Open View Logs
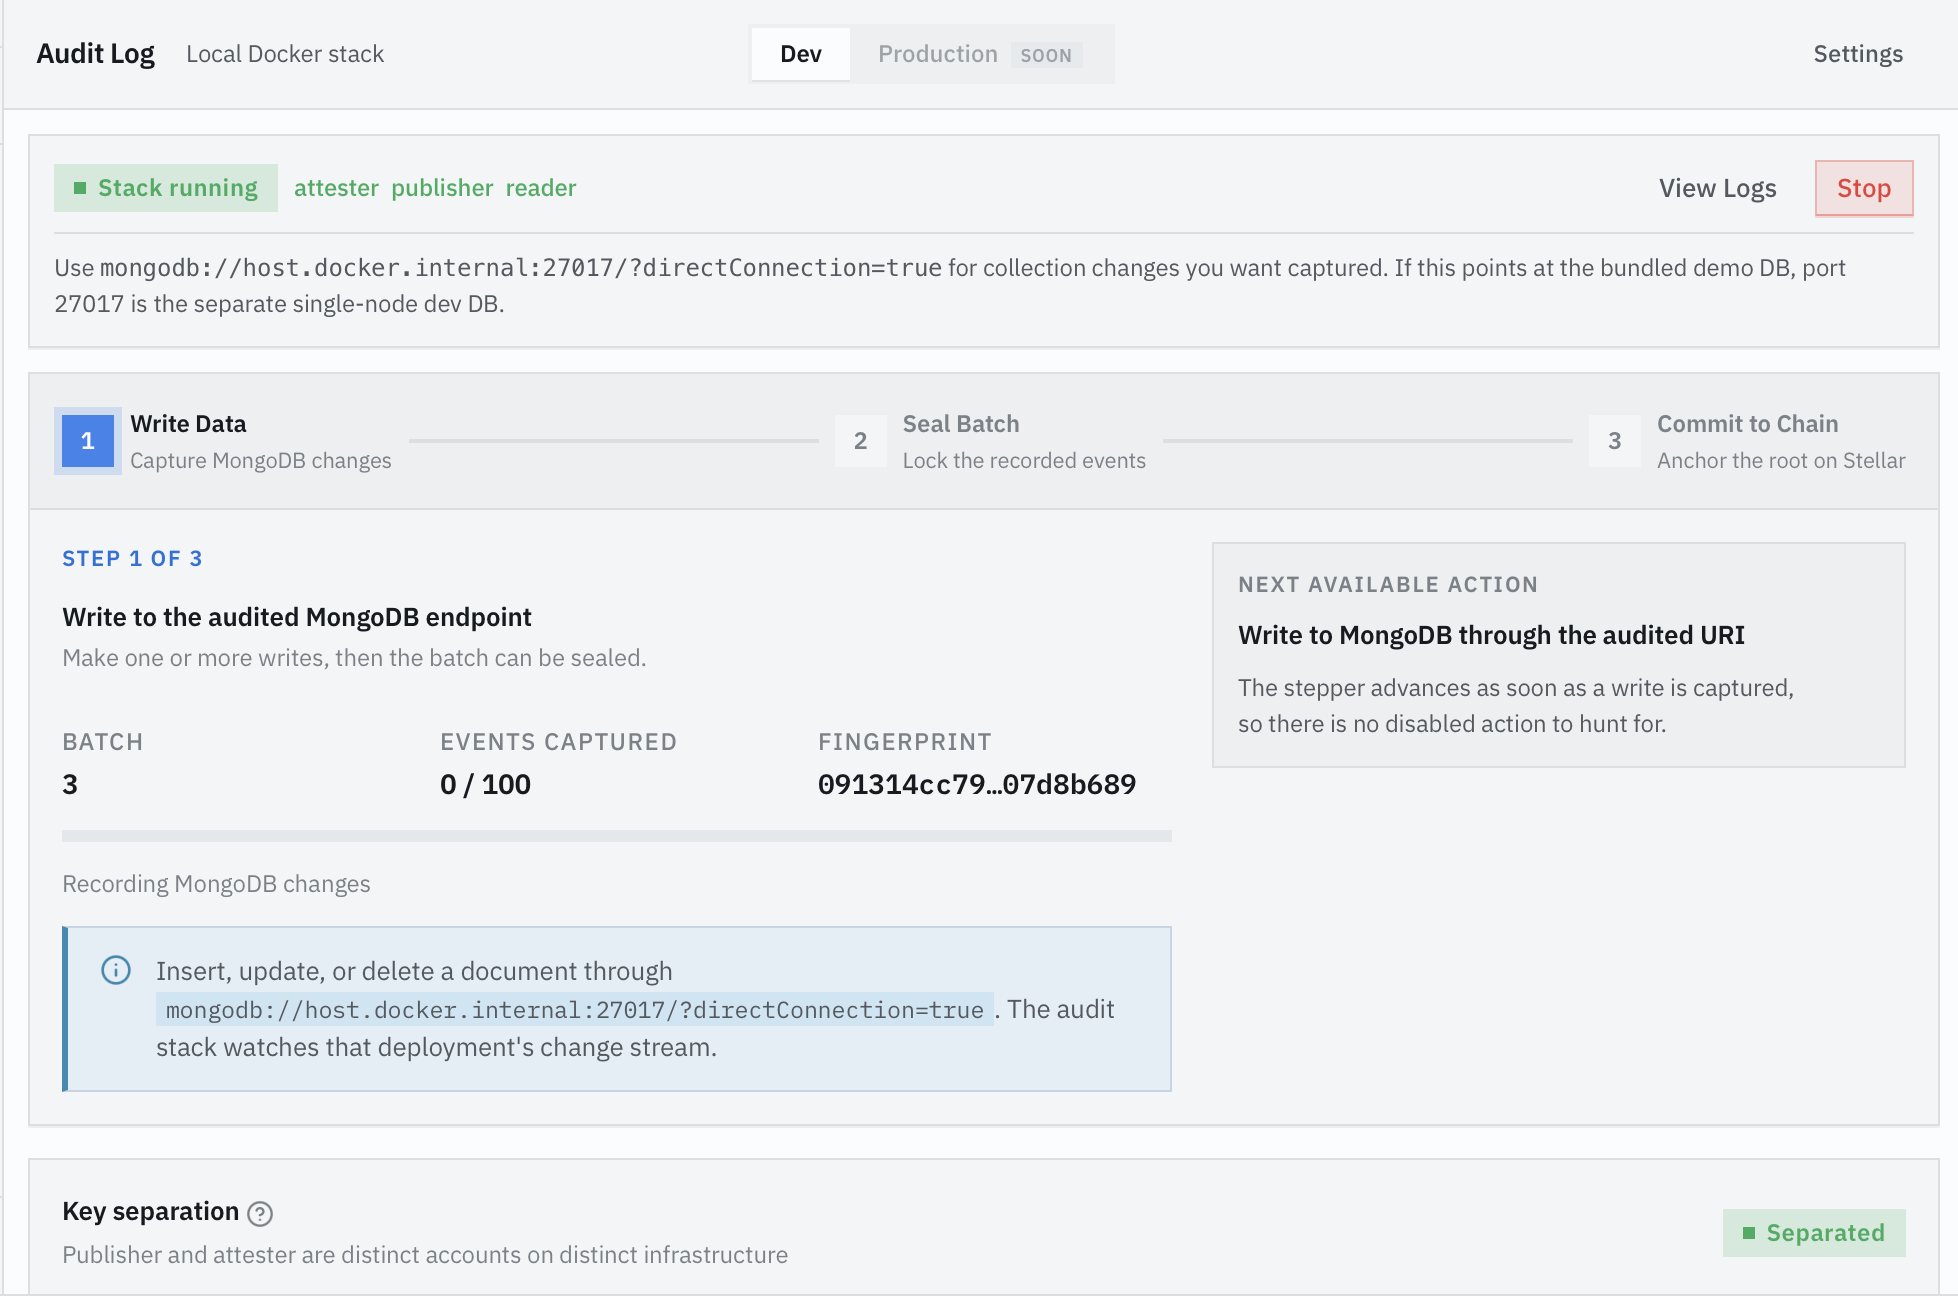The height and width of the screenshot is (1296, 1958). [x=1718, y=188]
